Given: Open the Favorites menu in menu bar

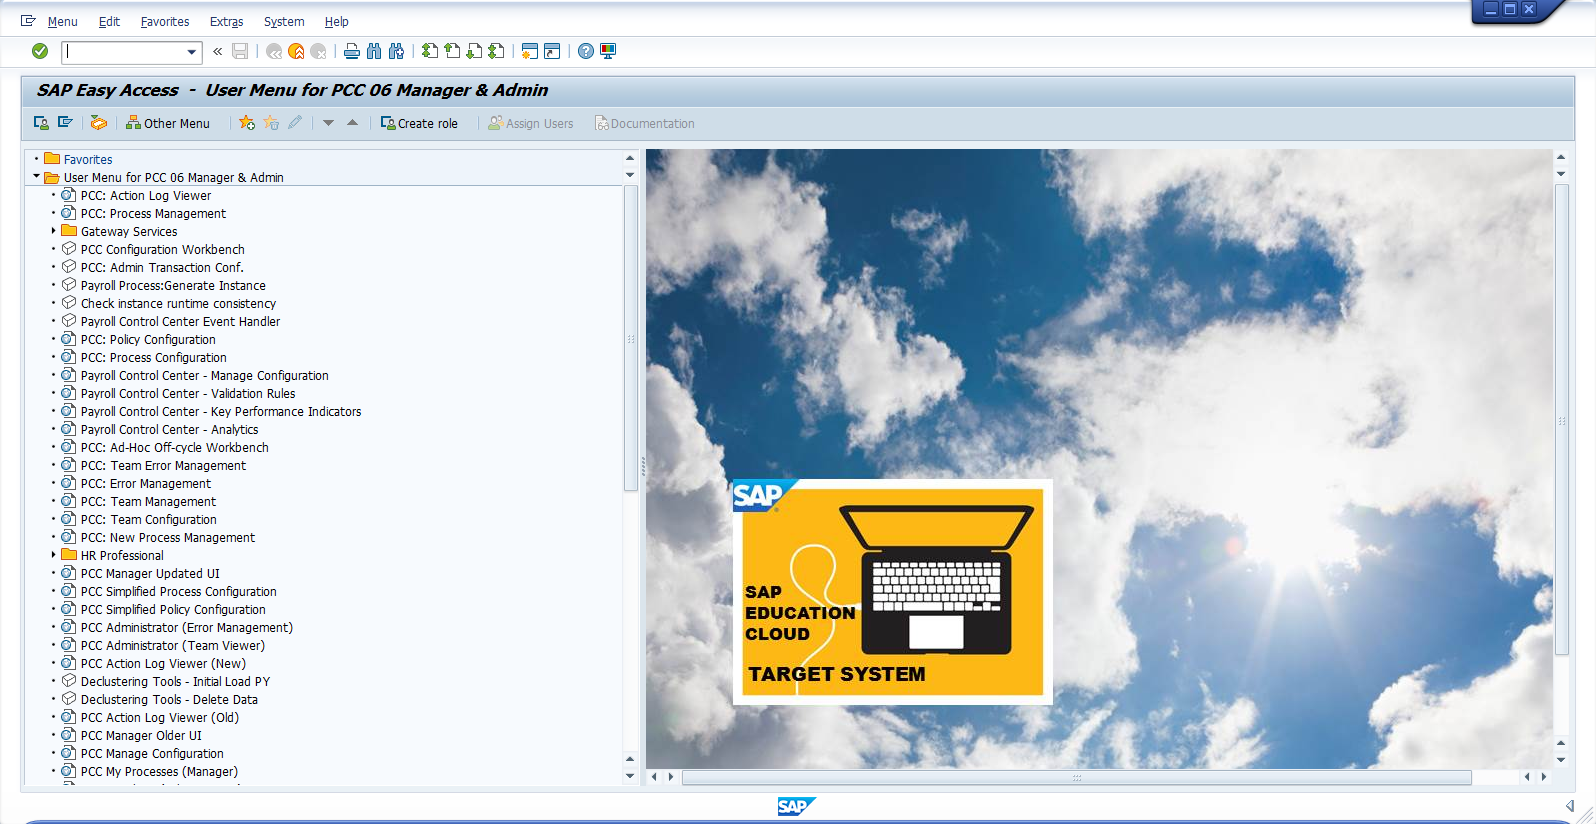Looking at the screenshot, I should click(164, 21).
